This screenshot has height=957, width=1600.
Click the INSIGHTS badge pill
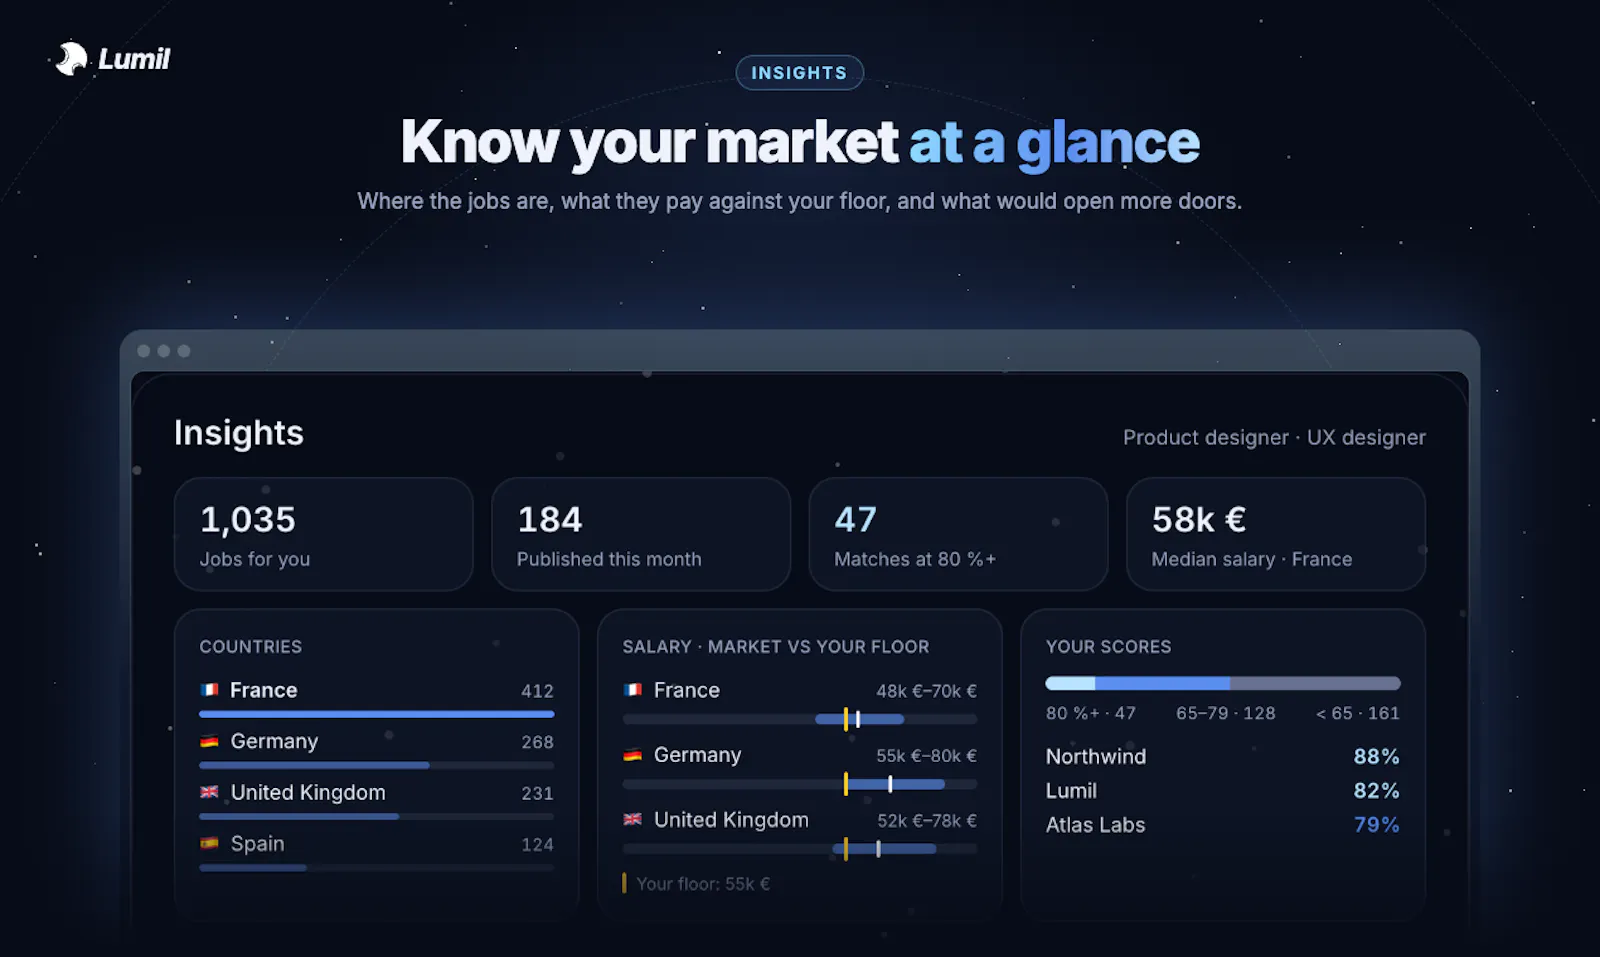pos(799,73)
